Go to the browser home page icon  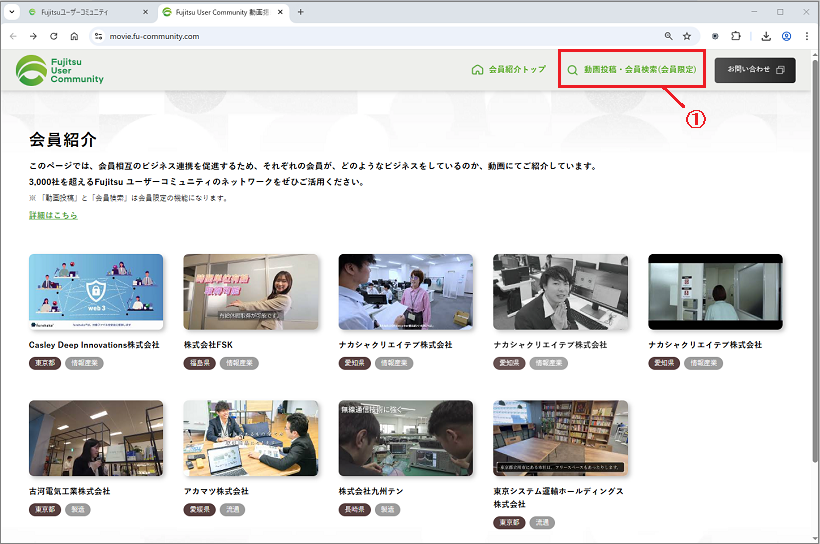pos(74,36)
